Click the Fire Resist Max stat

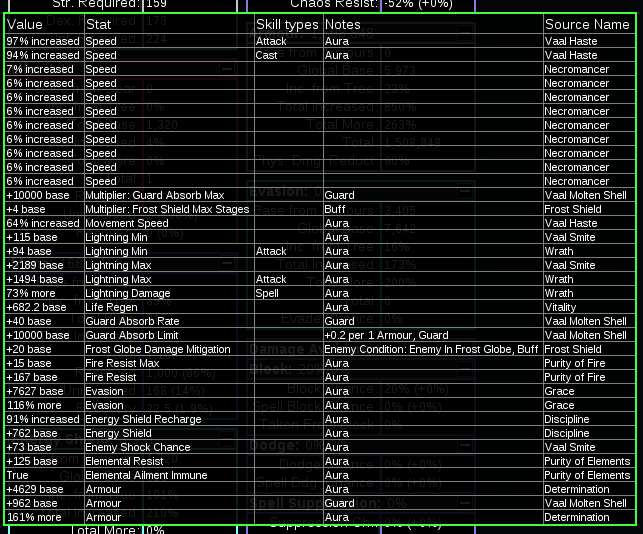pyautogui.click(x=122, y=363)
